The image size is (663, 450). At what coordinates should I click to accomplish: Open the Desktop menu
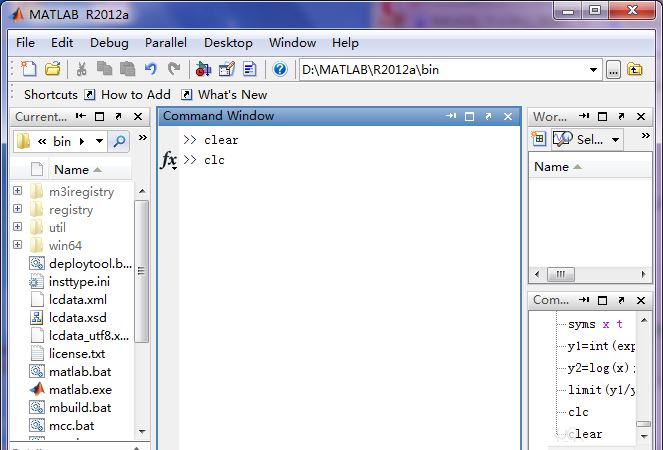click(x=228, y=43)
